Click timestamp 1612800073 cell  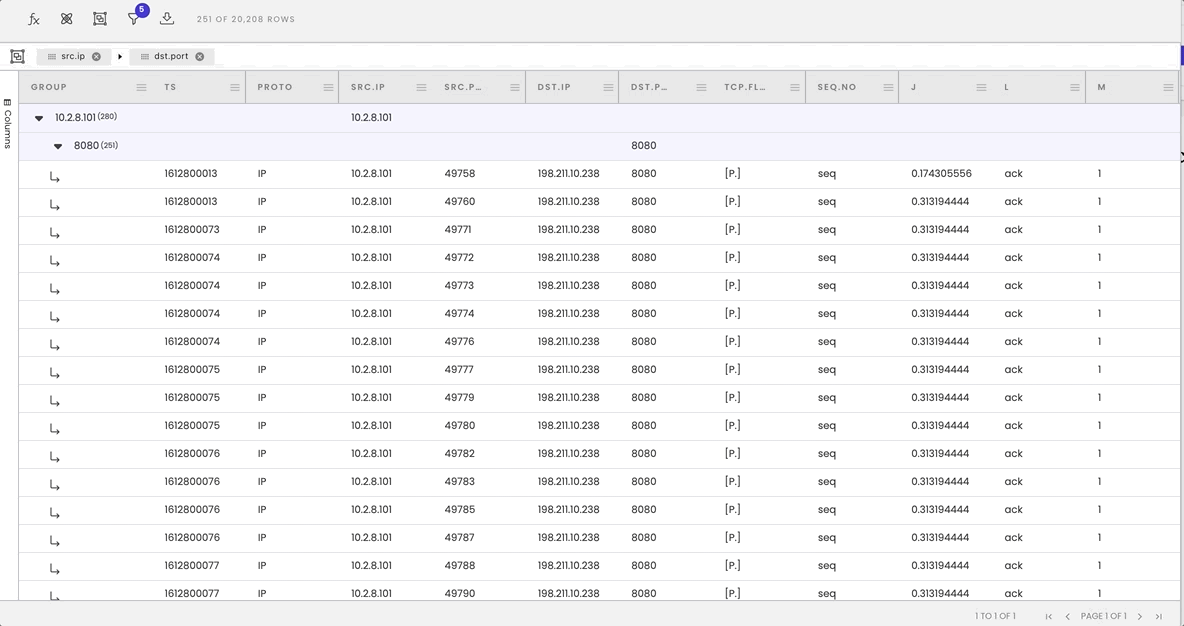tap(192, 230)
